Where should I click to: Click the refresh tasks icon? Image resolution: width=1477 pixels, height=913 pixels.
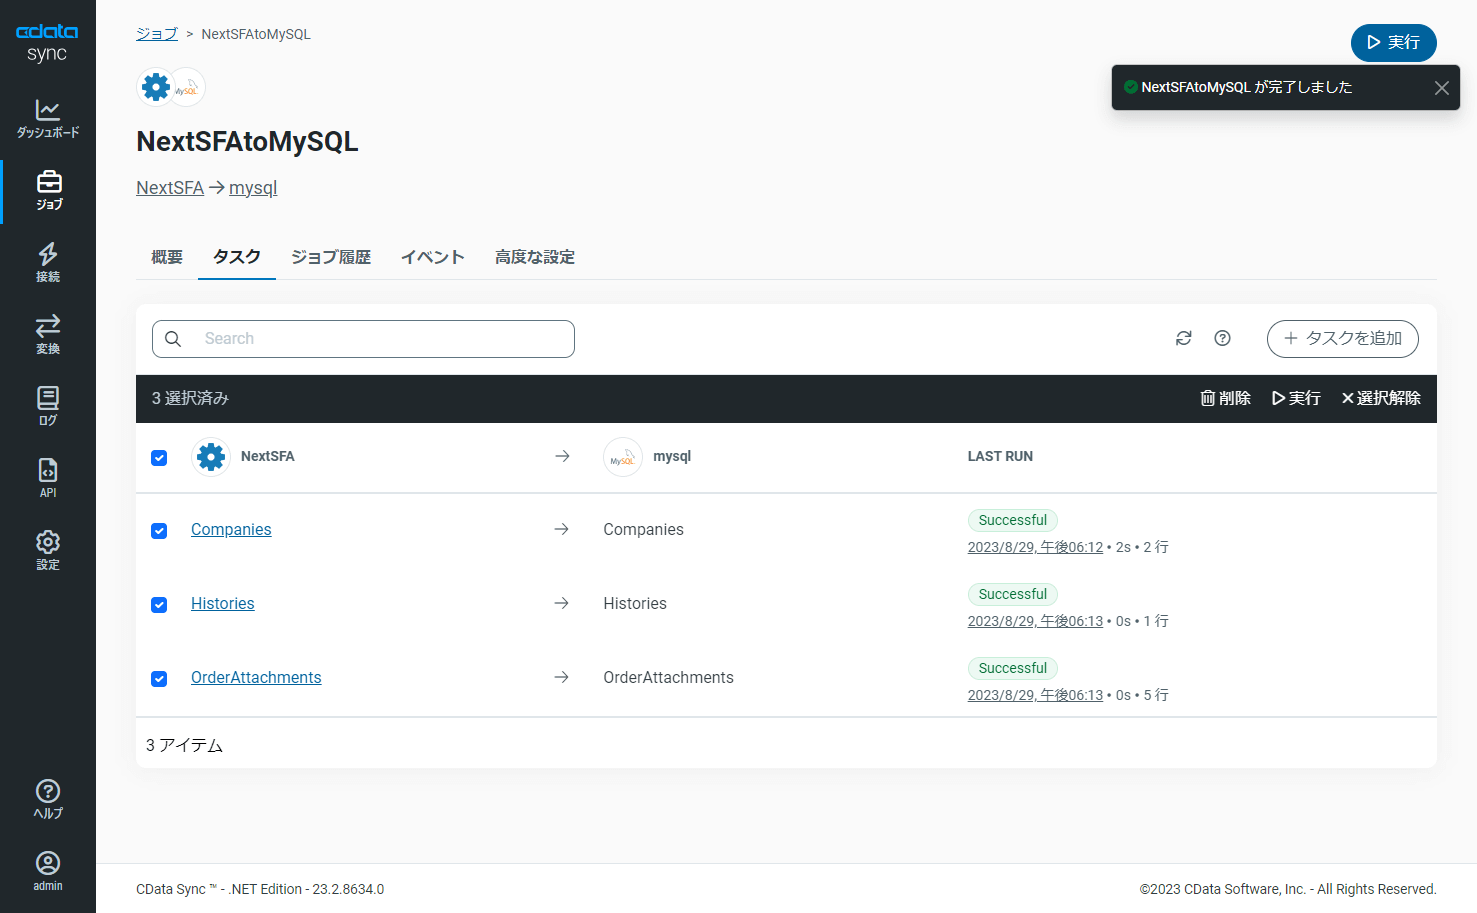tap(1184, 338)
